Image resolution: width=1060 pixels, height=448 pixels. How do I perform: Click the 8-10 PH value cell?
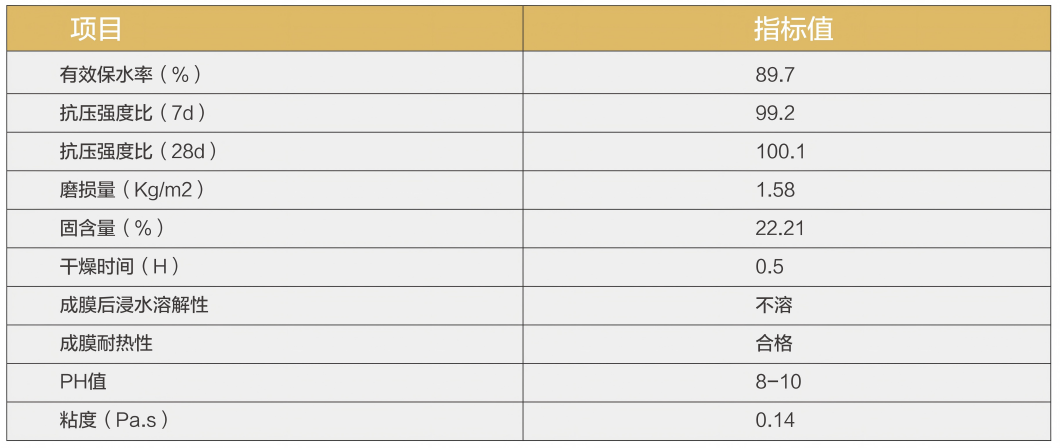pos(778,382)
